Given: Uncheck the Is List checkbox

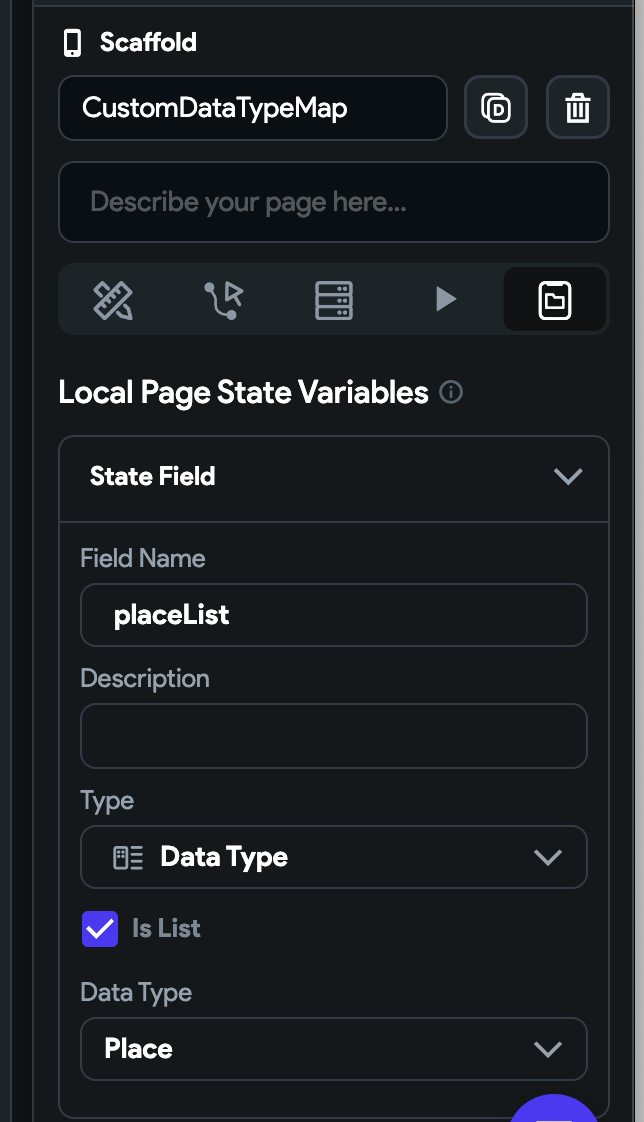Looking at the screenshot, I should 100,929.
